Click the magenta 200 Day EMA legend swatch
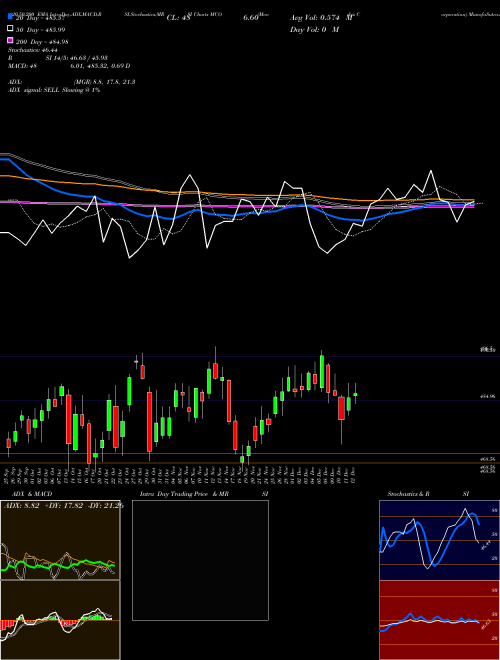The height and width of the screenshot is (660, 500). (10, 40)
